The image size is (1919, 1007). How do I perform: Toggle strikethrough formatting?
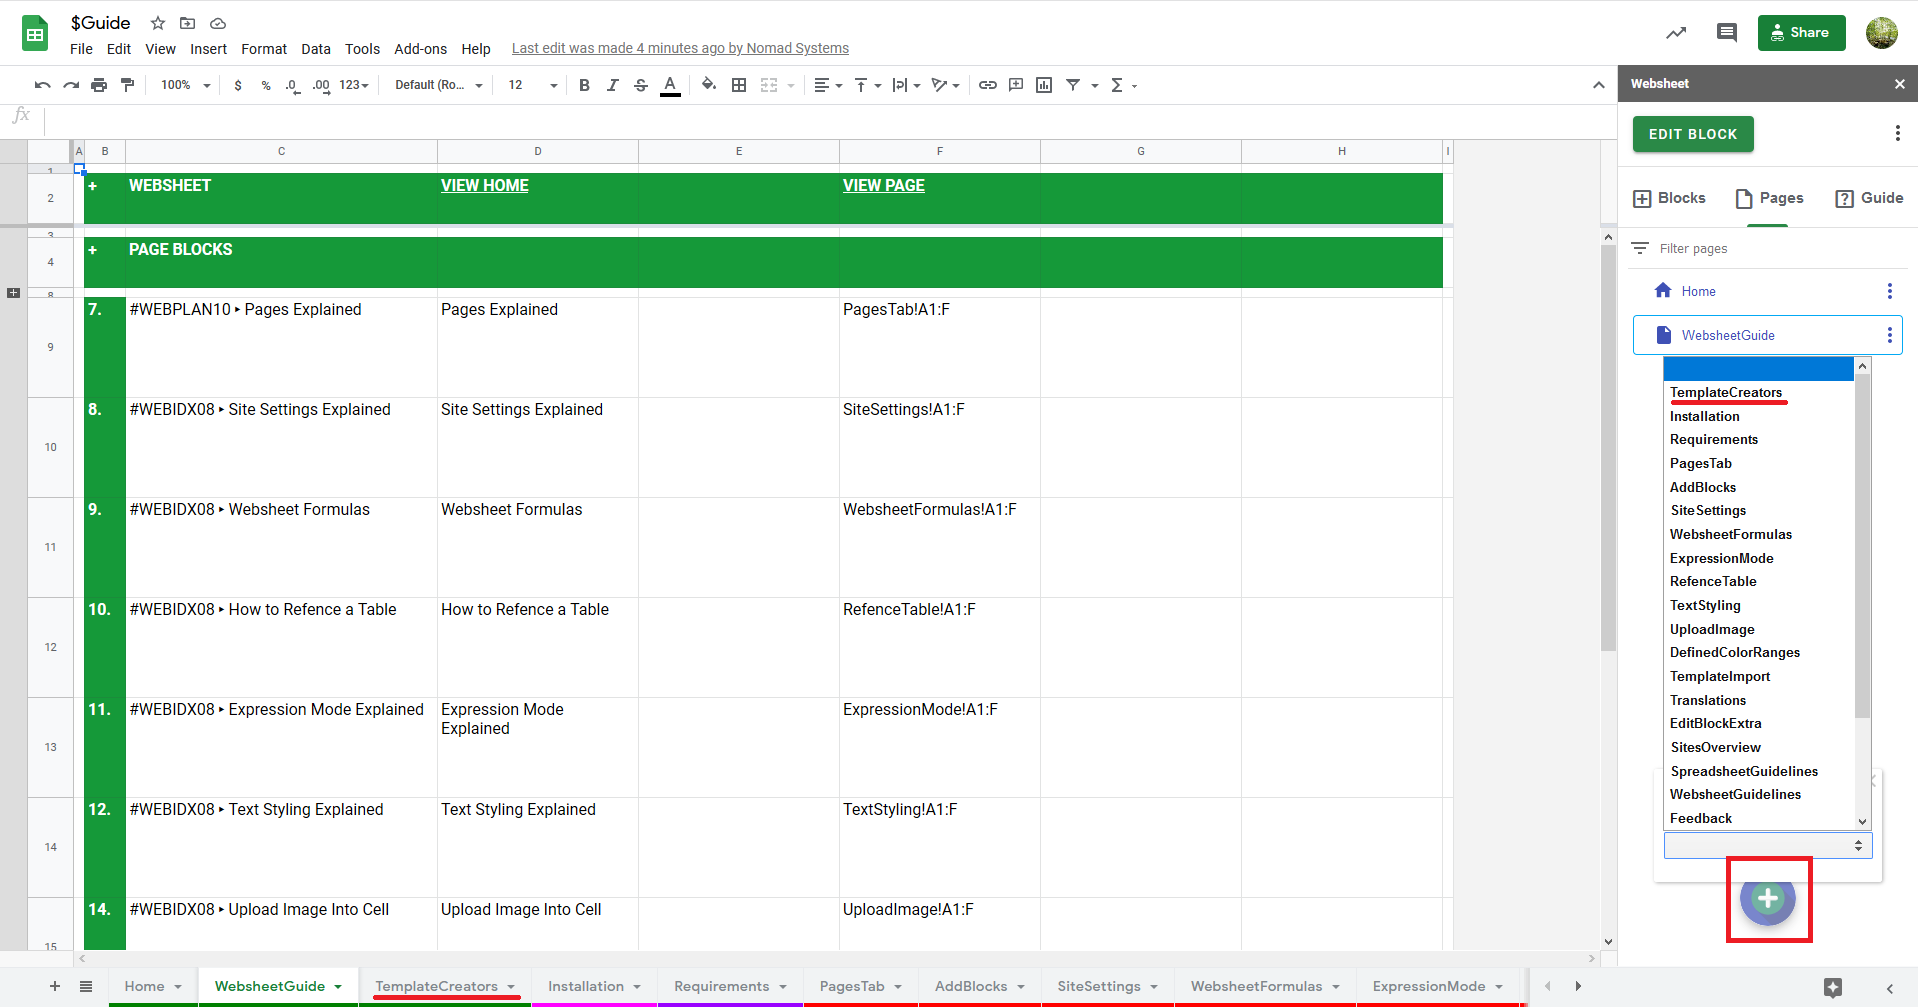pyautogui.click(x=641, y=85)
